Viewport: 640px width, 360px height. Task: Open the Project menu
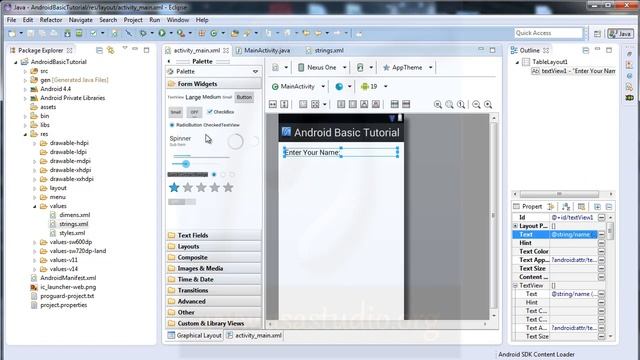coord(133,20)
